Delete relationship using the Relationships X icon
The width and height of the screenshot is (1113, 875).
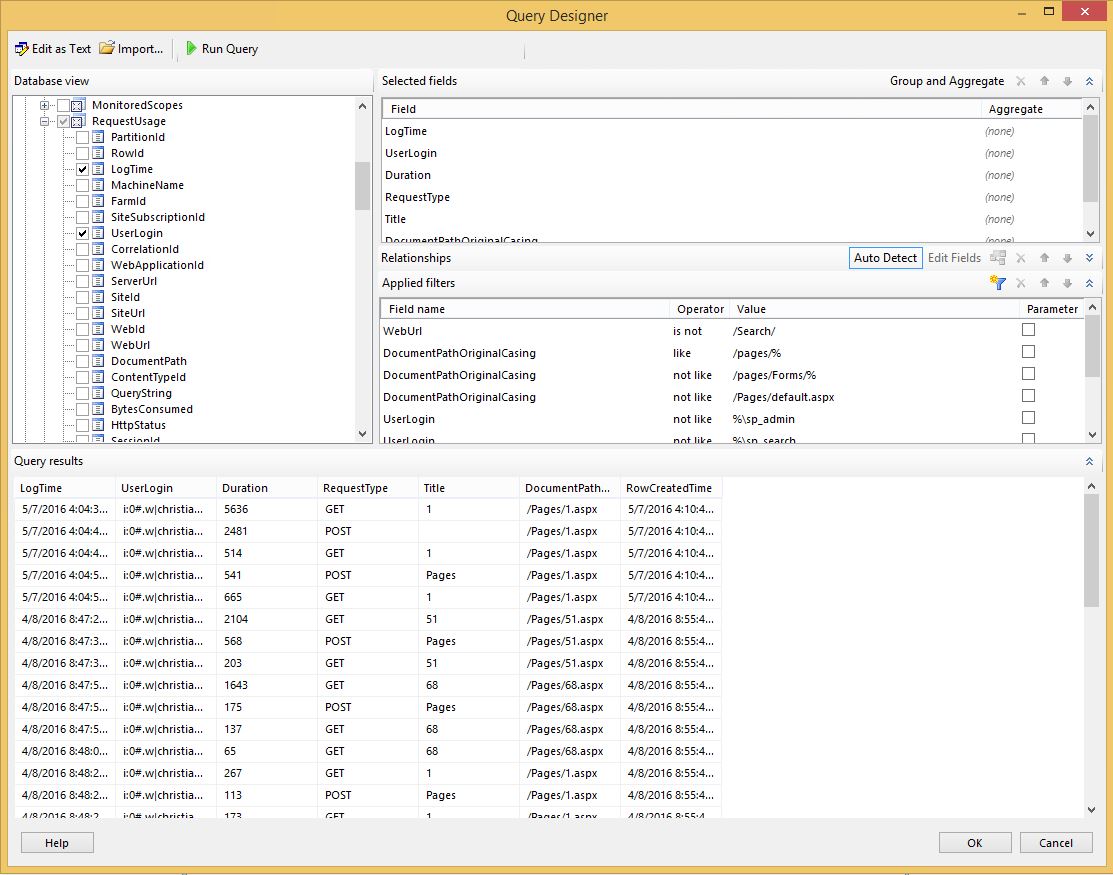[1021, 258]
